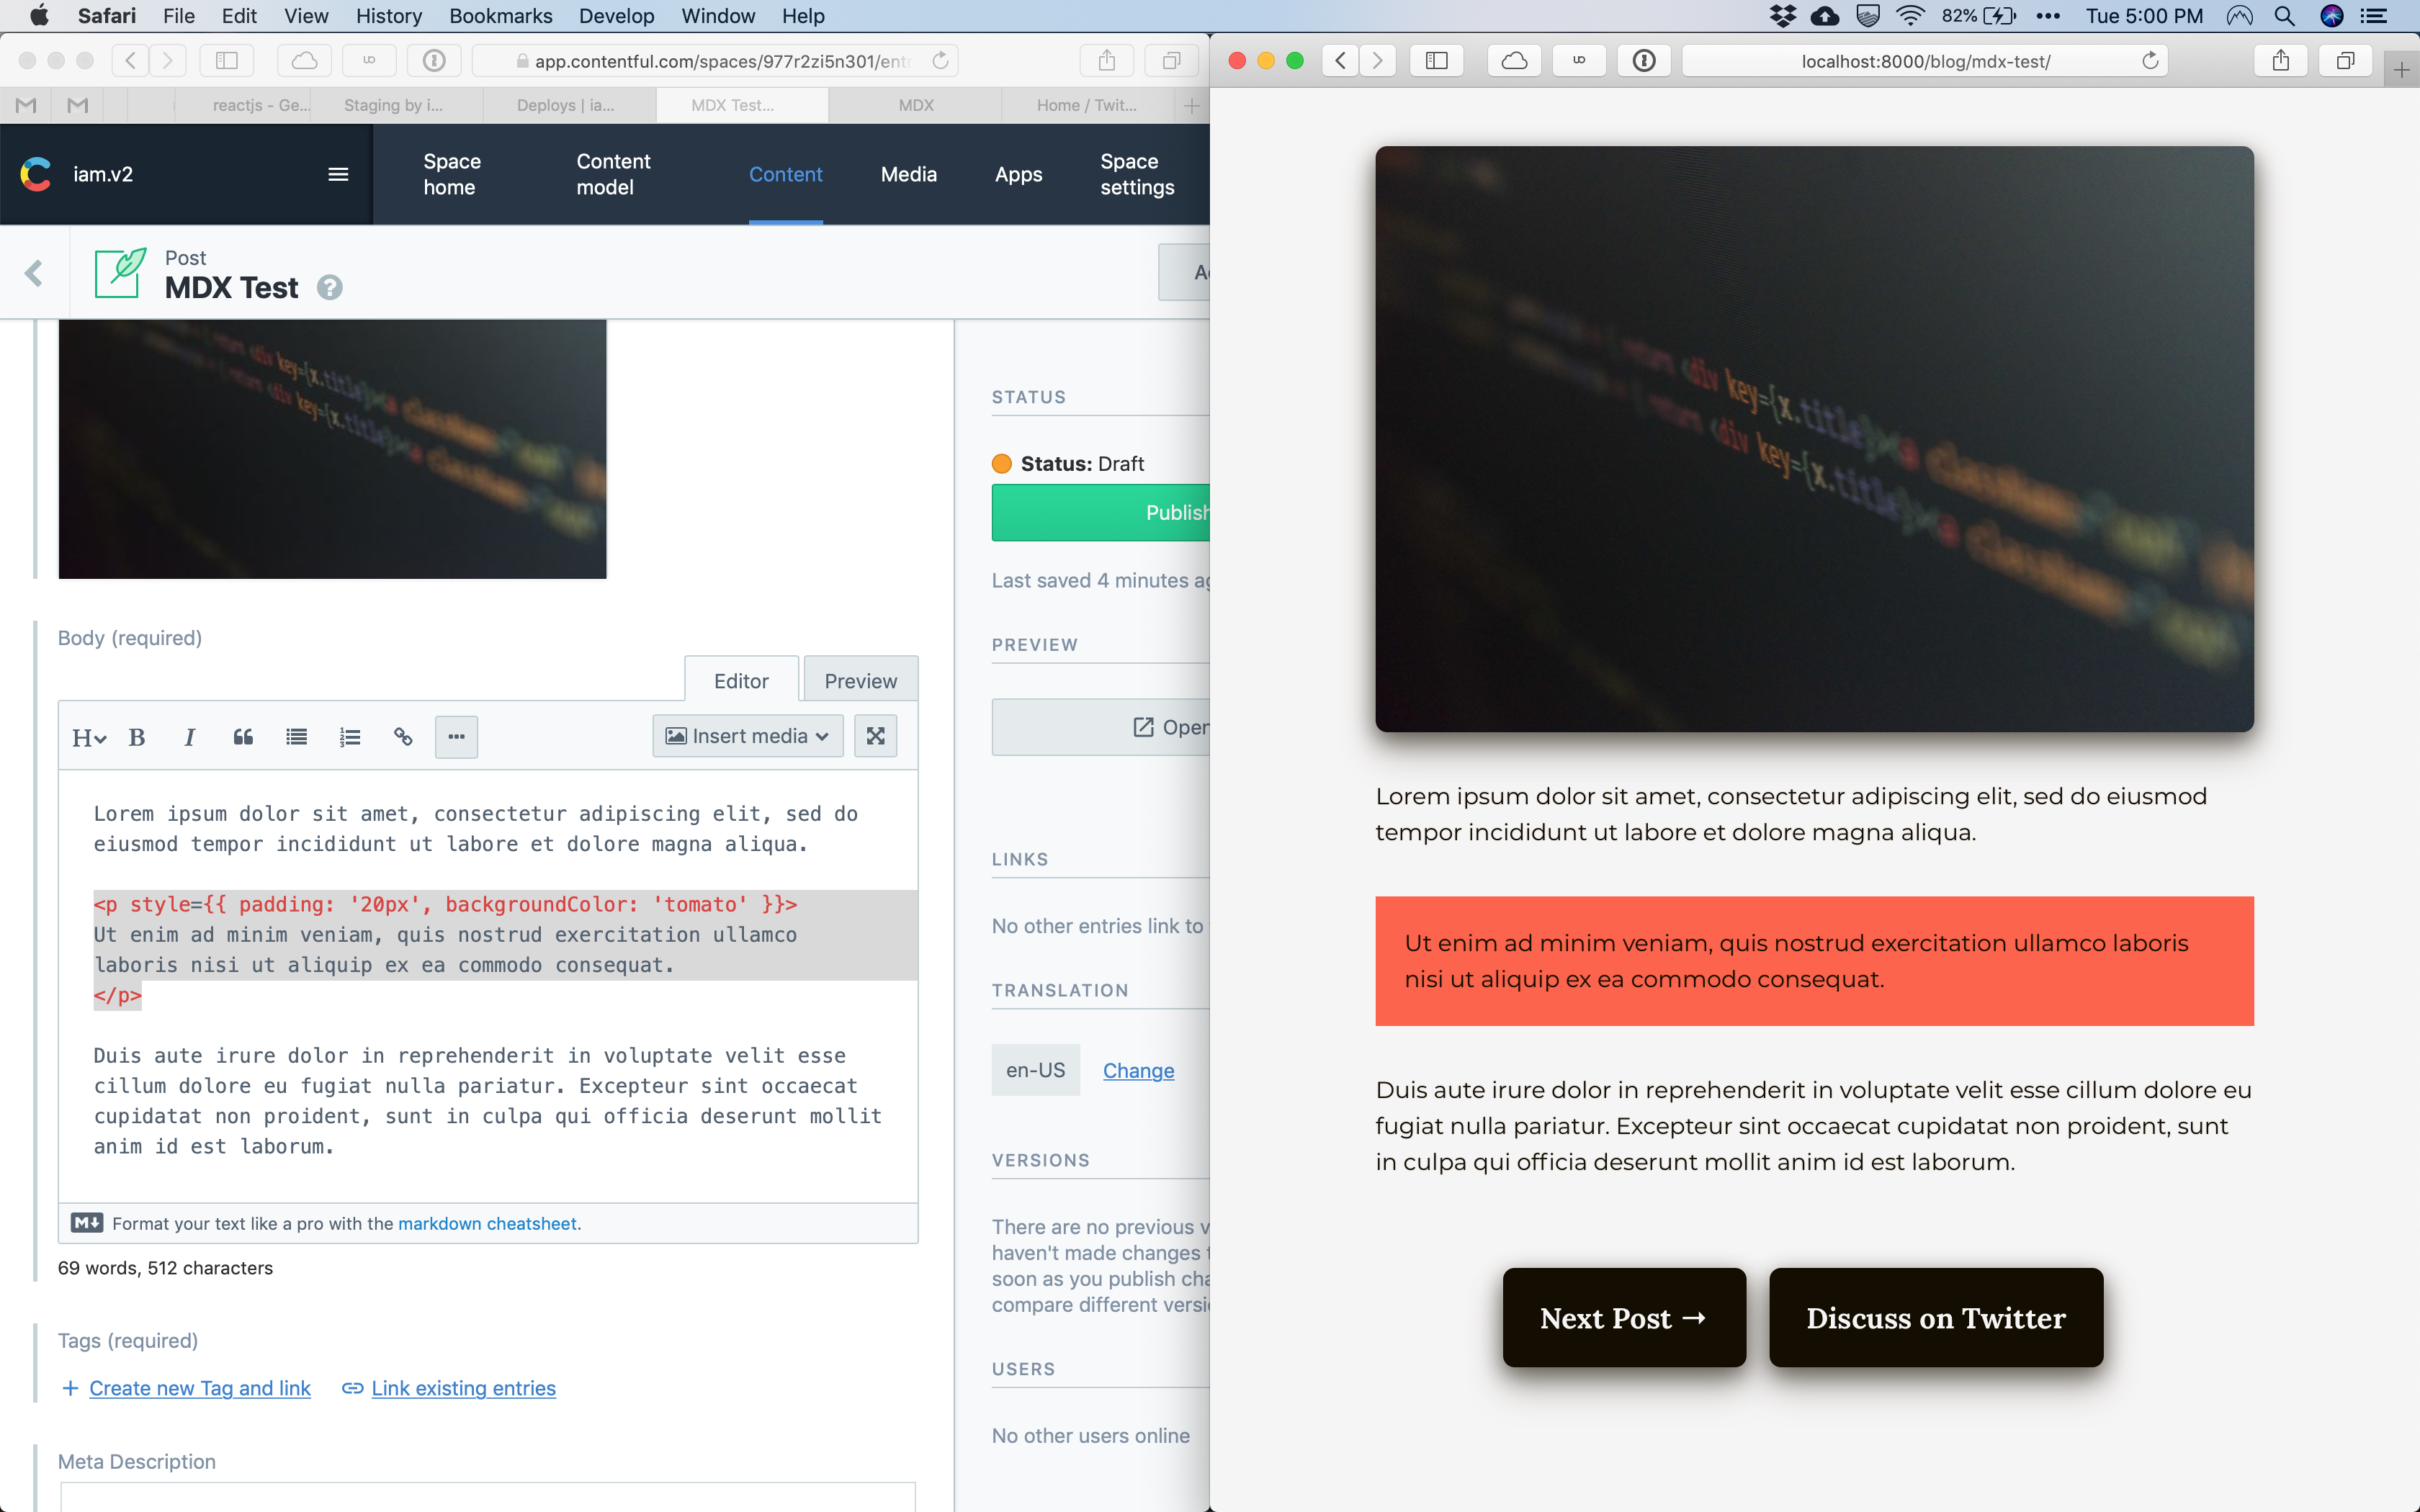
Task: Insert a hyperlink with the link icon
Action: pyautogui.click(x=403, y=737)
